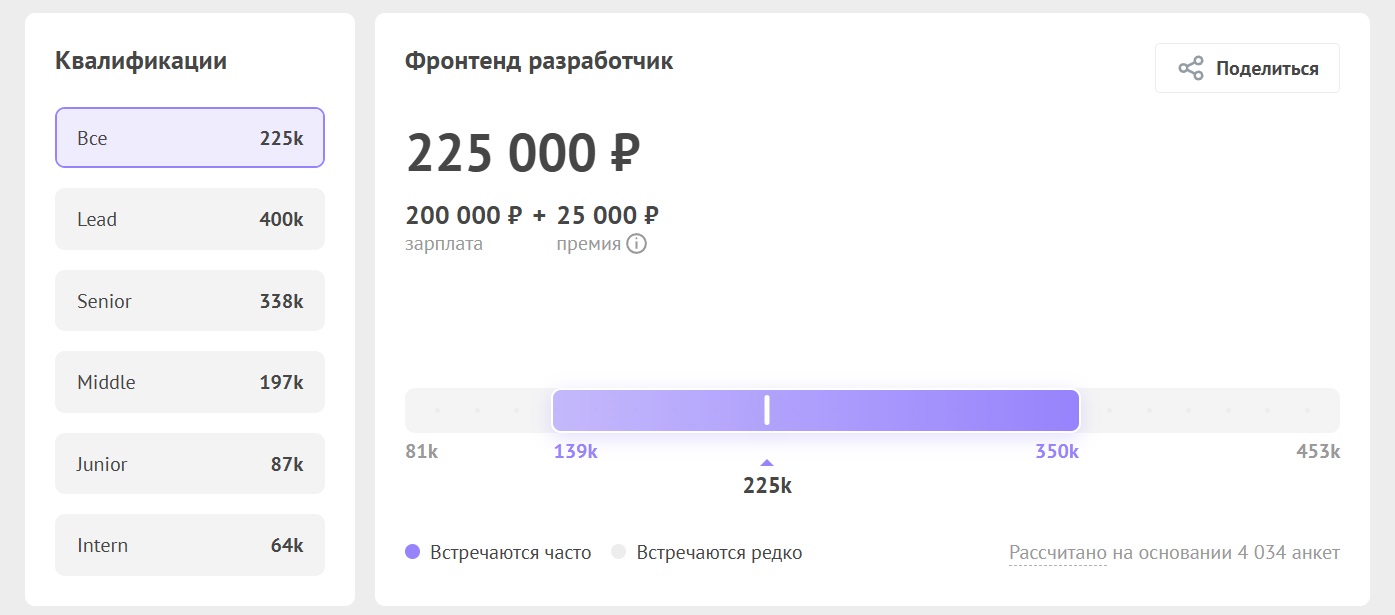This screenshot has height=615, width=1395.
Task: Click the triangle marker above 225k
Action: [766, 461]
